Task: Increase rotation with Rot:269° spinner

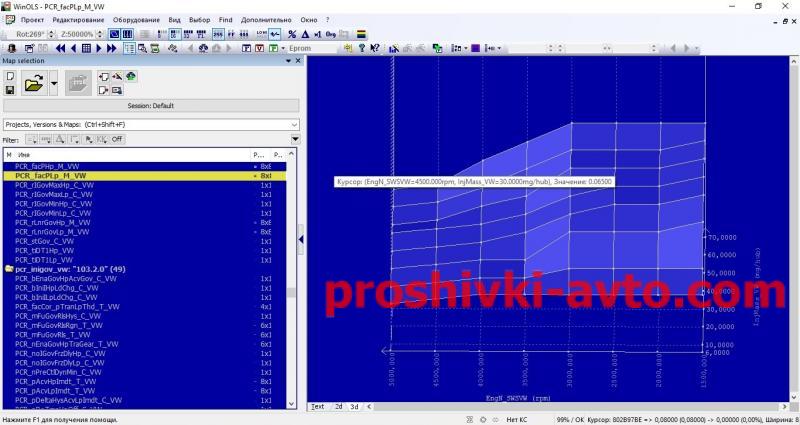Action: [52, 32]
